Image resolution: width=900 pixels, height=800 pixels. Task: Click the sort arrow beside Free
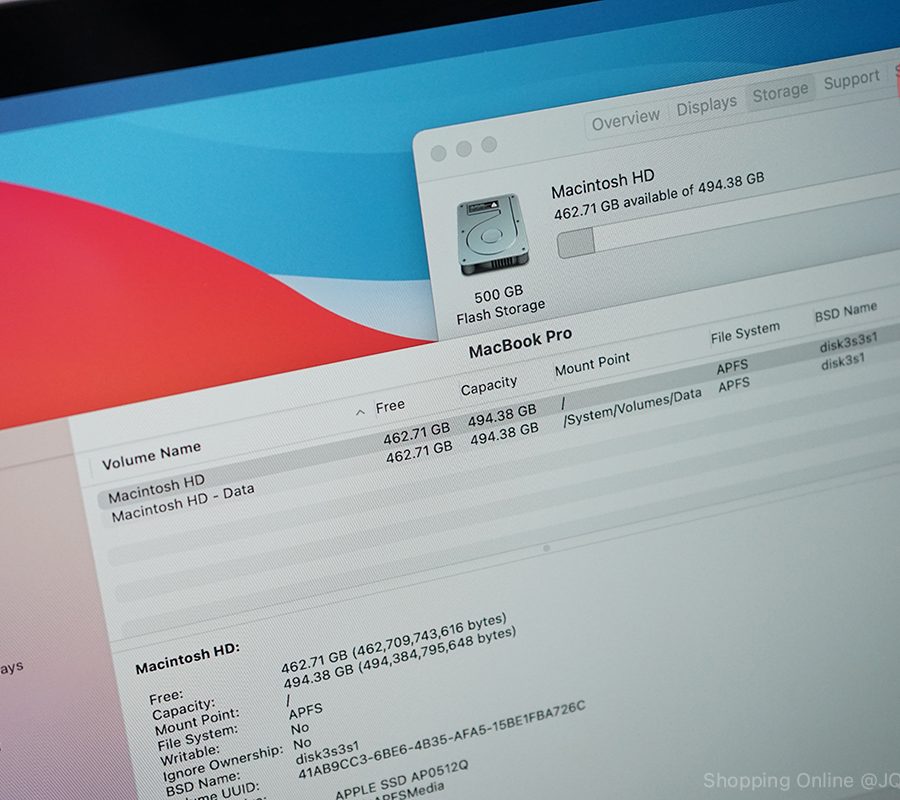point(360,412)
